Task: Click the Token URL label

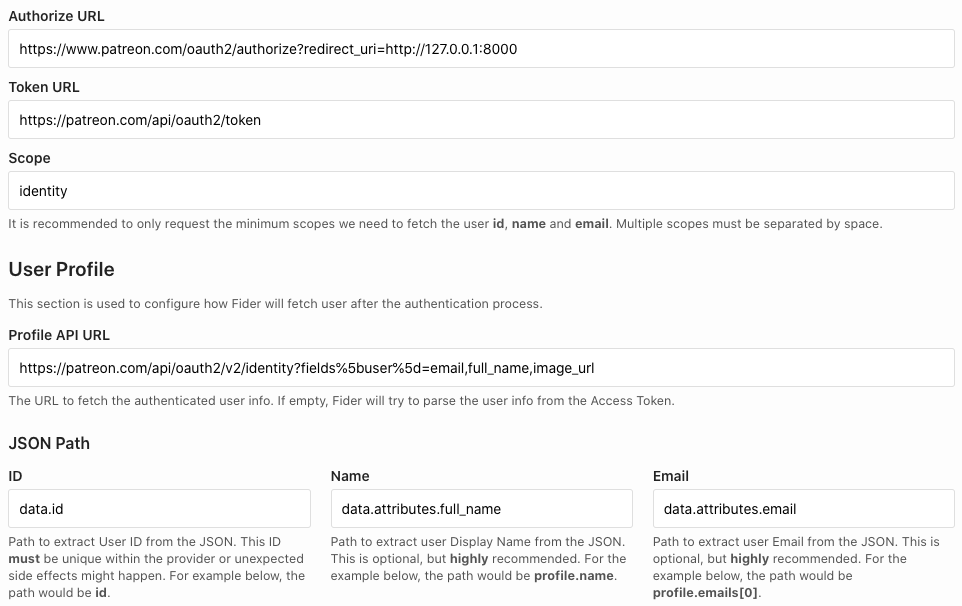Action: coord(42,87)
